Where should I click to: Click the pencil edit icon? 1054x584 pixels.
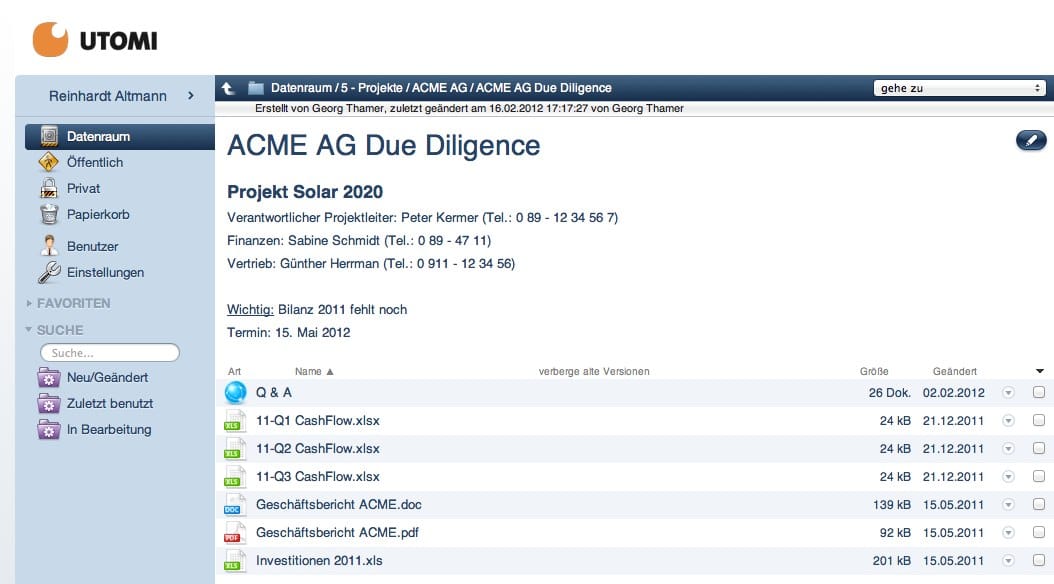coord(1030,141)
